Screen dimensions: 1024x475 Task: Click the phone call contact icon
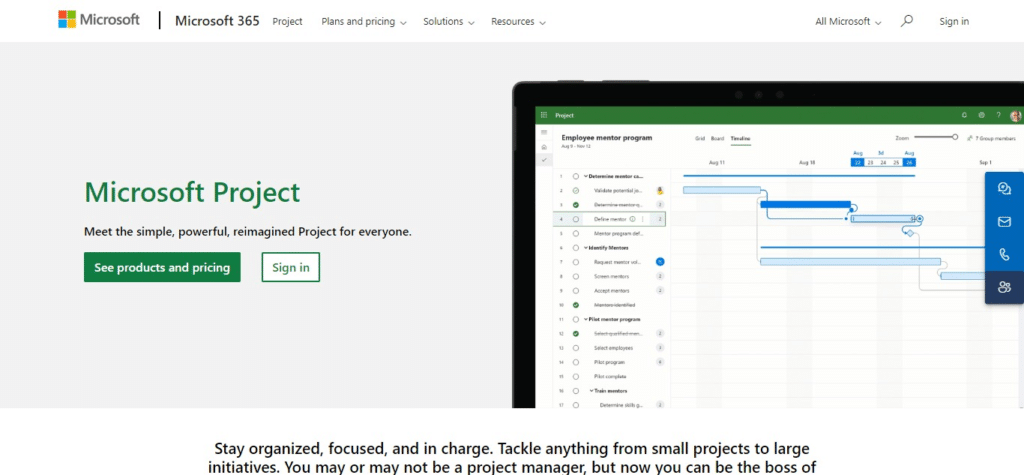pos(1004,255)
